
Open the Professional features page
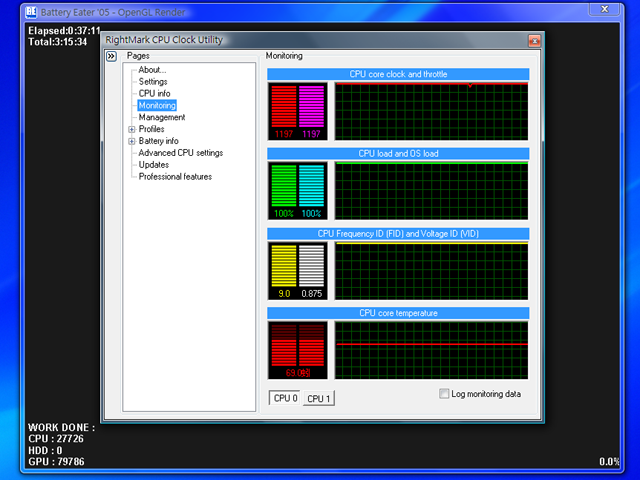175,176
